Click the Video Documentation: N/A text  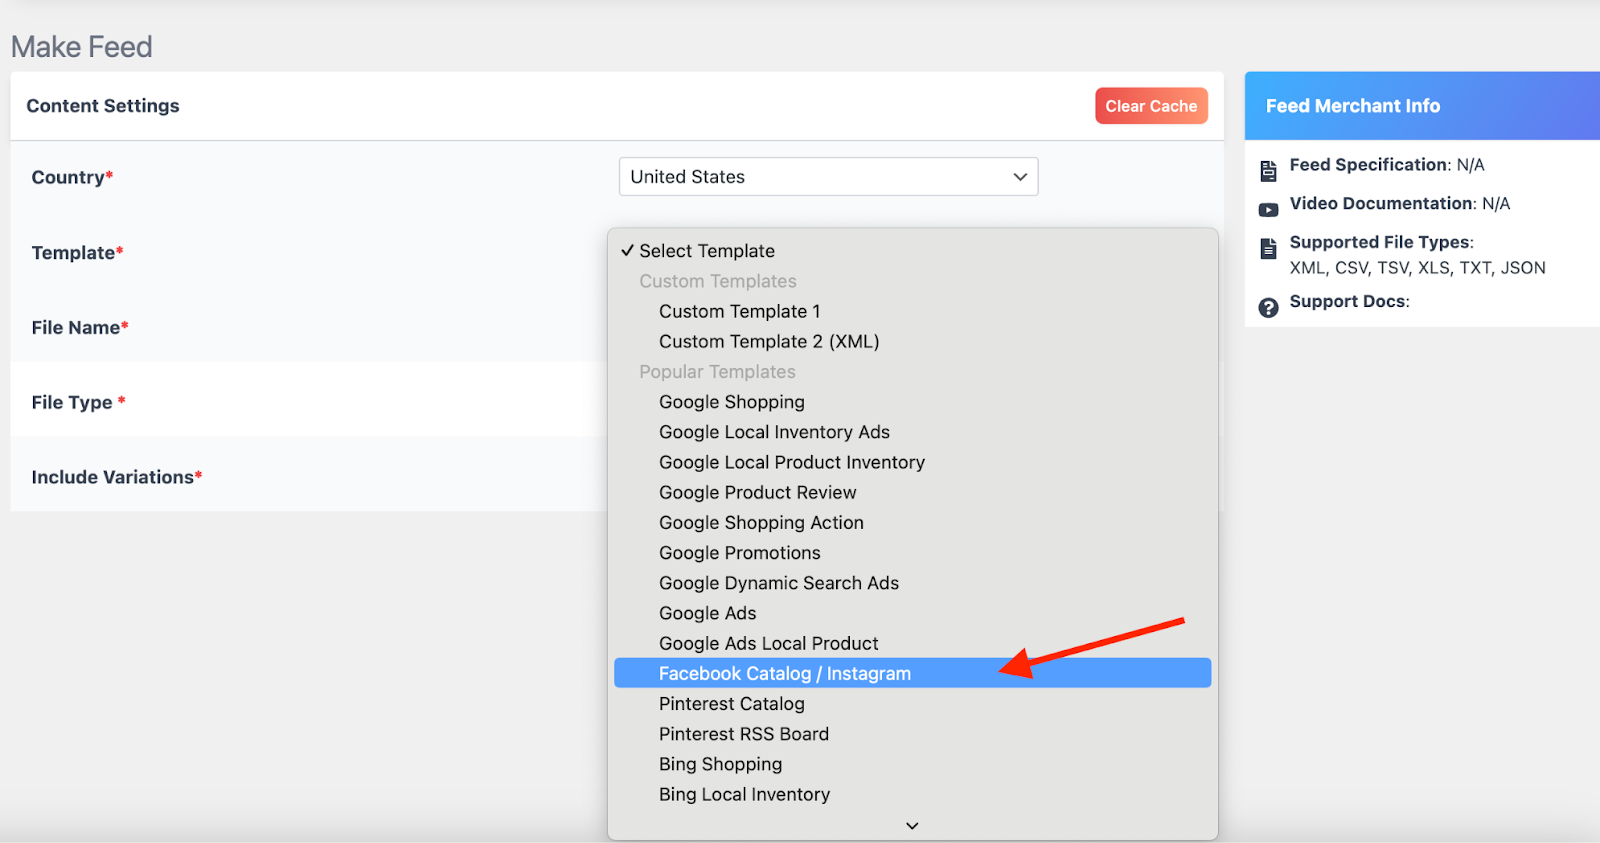tap(1400, 204)
